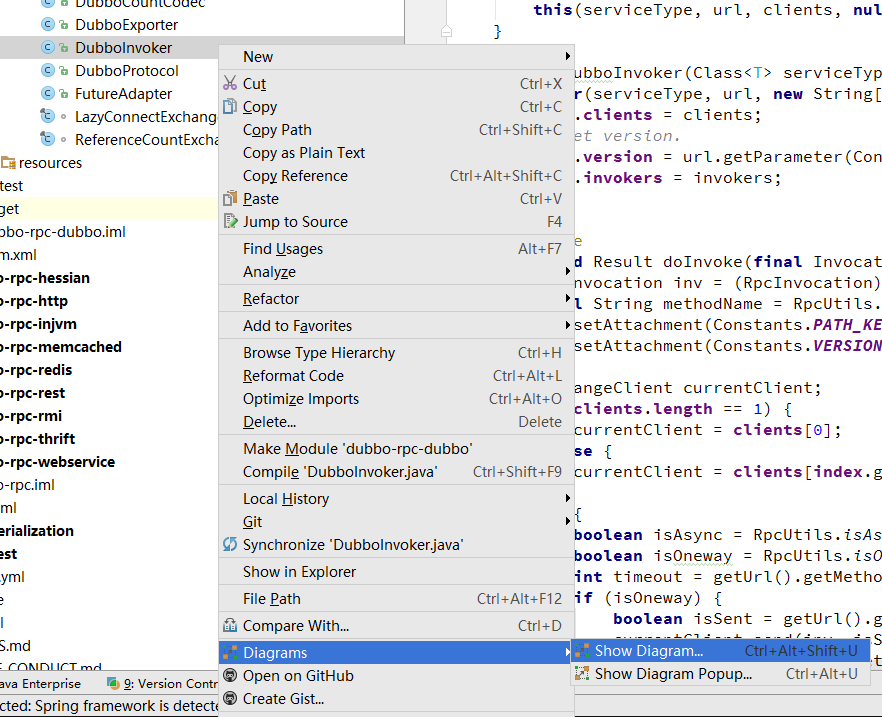Select FutureAdapter in the project tree
The height and width of the screenshot is (717, 882).
tap(124, 94)
